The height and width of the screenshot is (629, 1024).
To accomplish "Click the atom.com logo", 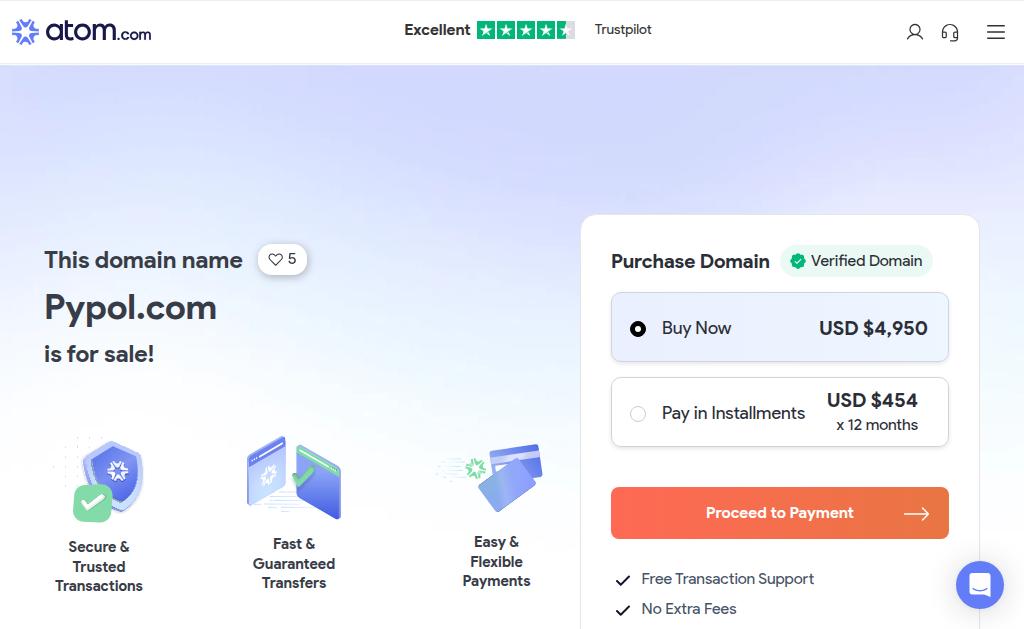I will [x=82, y=32].
